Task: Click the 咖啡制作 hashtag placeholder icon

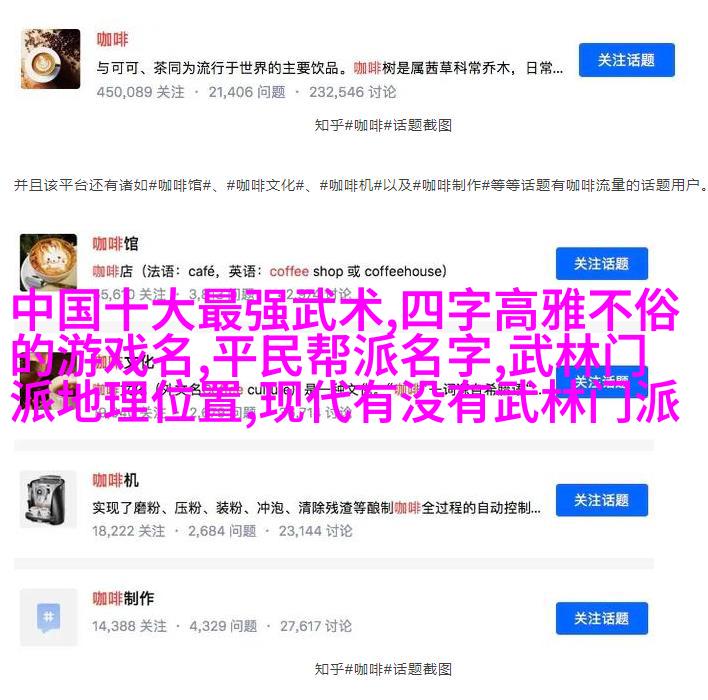Action: tap(48, 617)
